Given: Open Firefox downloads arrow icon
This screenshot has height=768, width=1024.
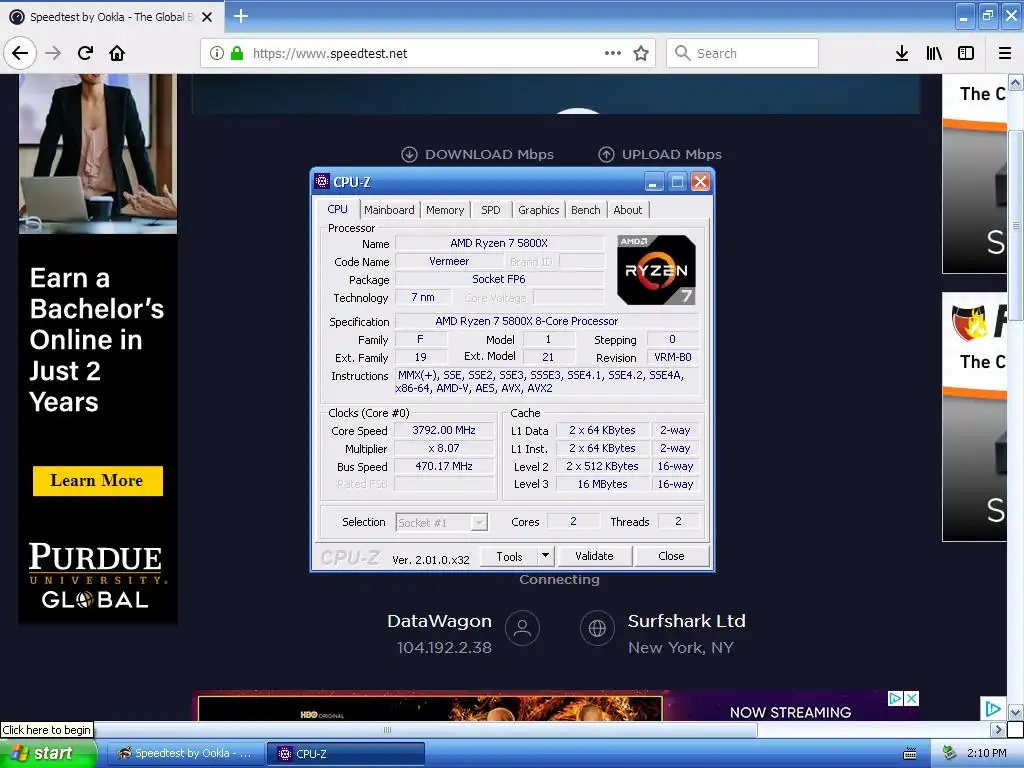Looking at the screenshot, I should [902, 53].
